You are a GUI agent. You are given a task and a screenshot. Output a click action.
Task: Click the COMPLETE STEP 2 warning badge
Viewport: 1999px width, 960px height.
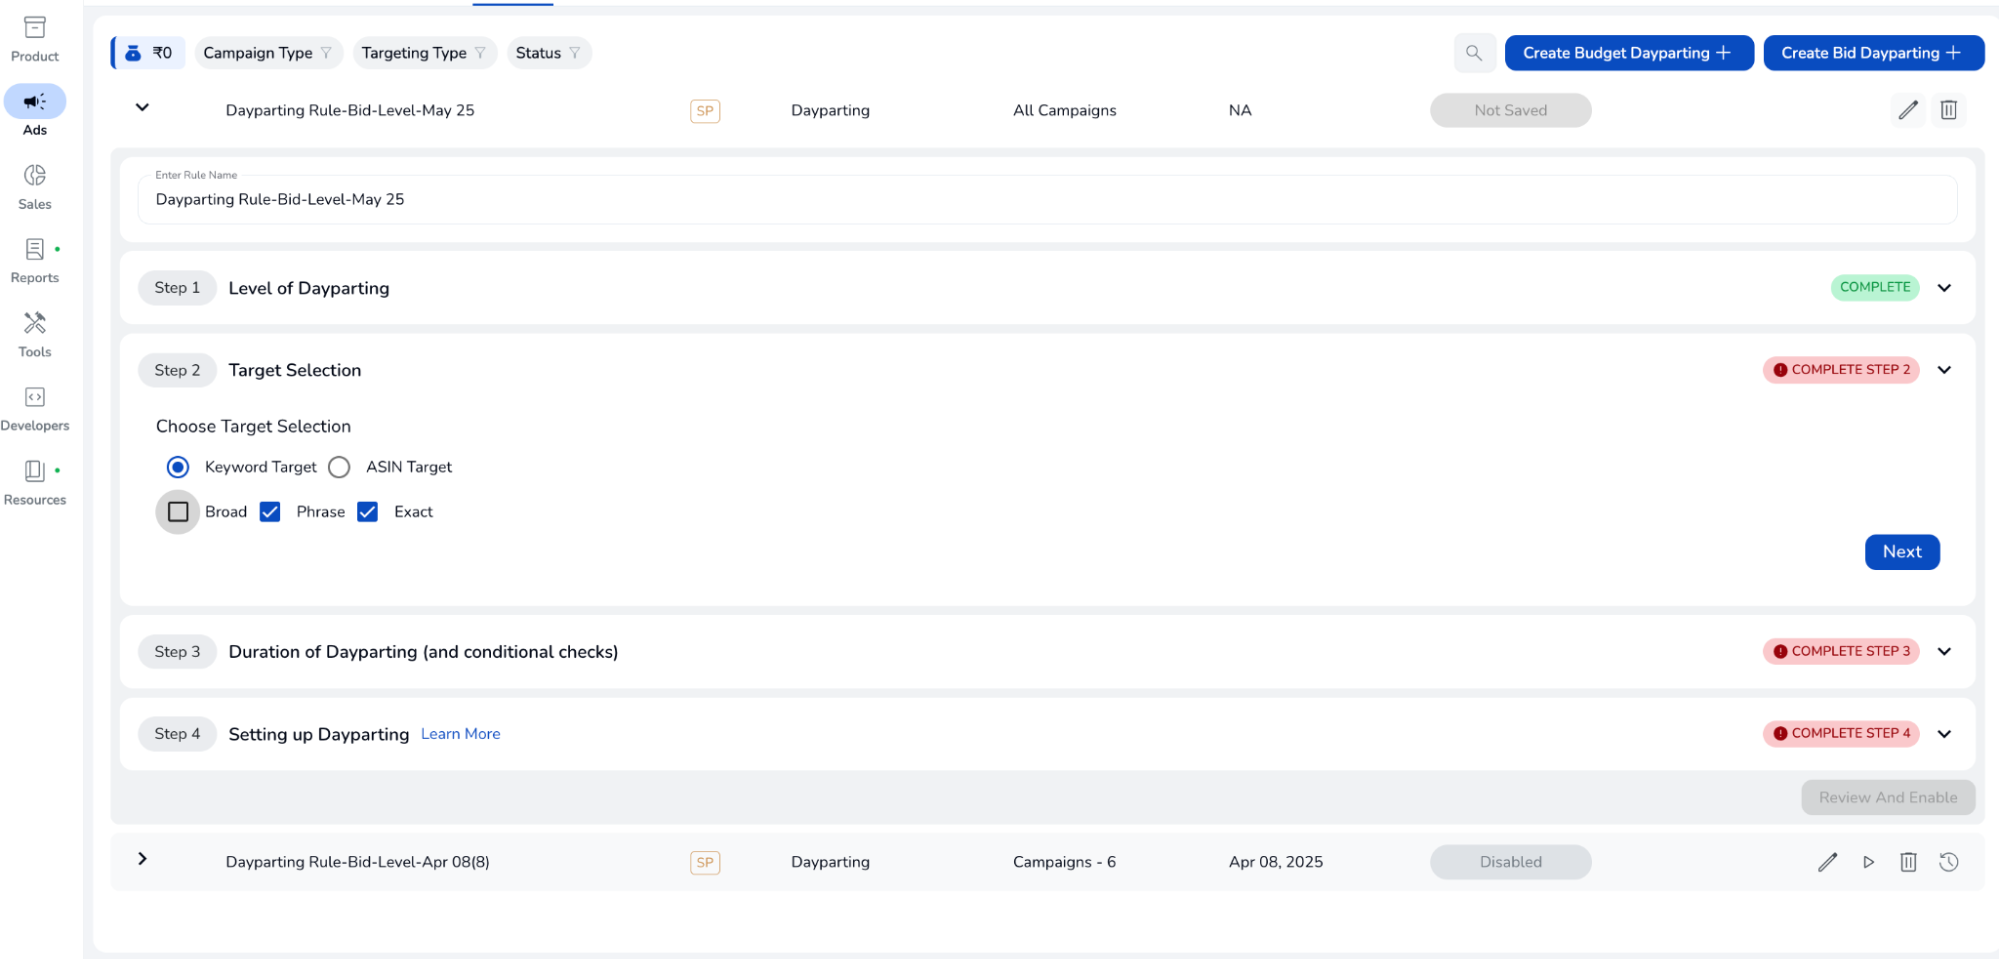point(1841,370)
